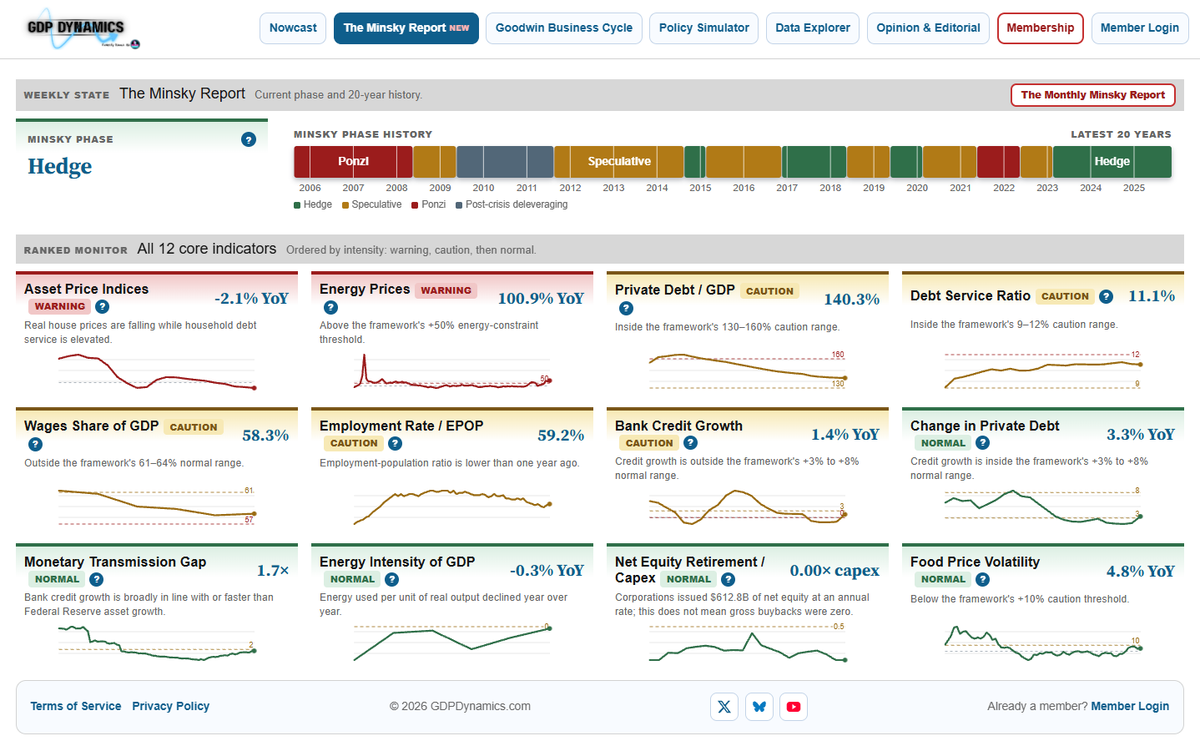Image resolution: width=1200 pixels, height=746 pixels.
Task: Click NORMAL badge on Food Price Volatility
Action: tap(943, 579)
